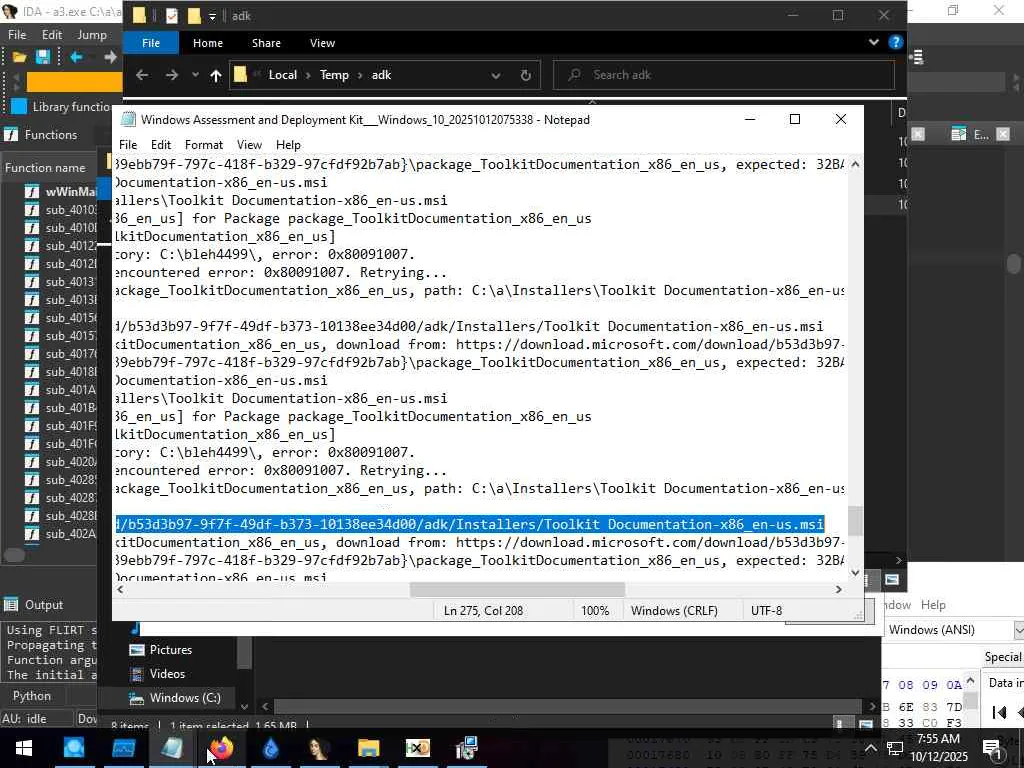Viewport: 1024px width, 768px height.
Task: Click Search adk input field
Action: pos(724,75)
